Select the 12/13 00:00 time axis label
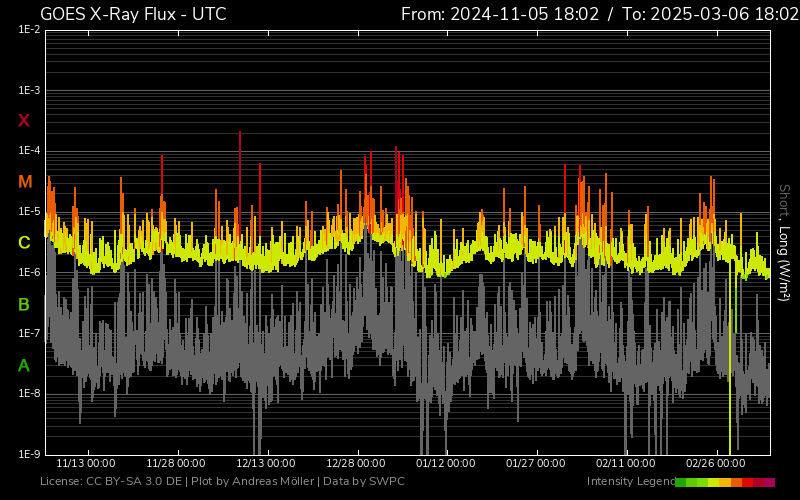Viewport: 800px width, 500px height. pyautogui.click(x=265, y=464)
